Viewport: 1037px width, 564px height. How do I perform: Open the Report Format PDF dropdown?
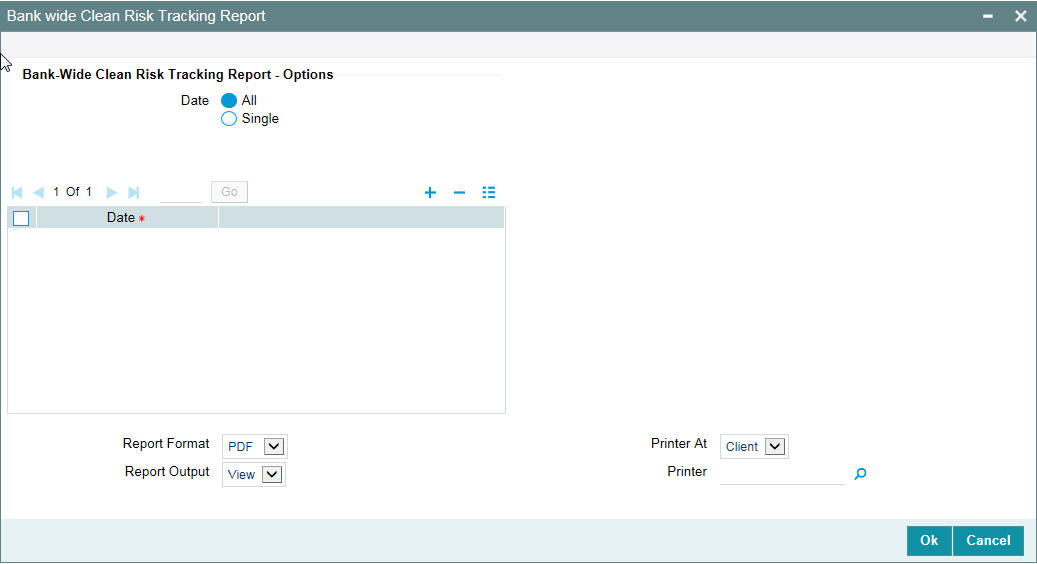(255, 446)
